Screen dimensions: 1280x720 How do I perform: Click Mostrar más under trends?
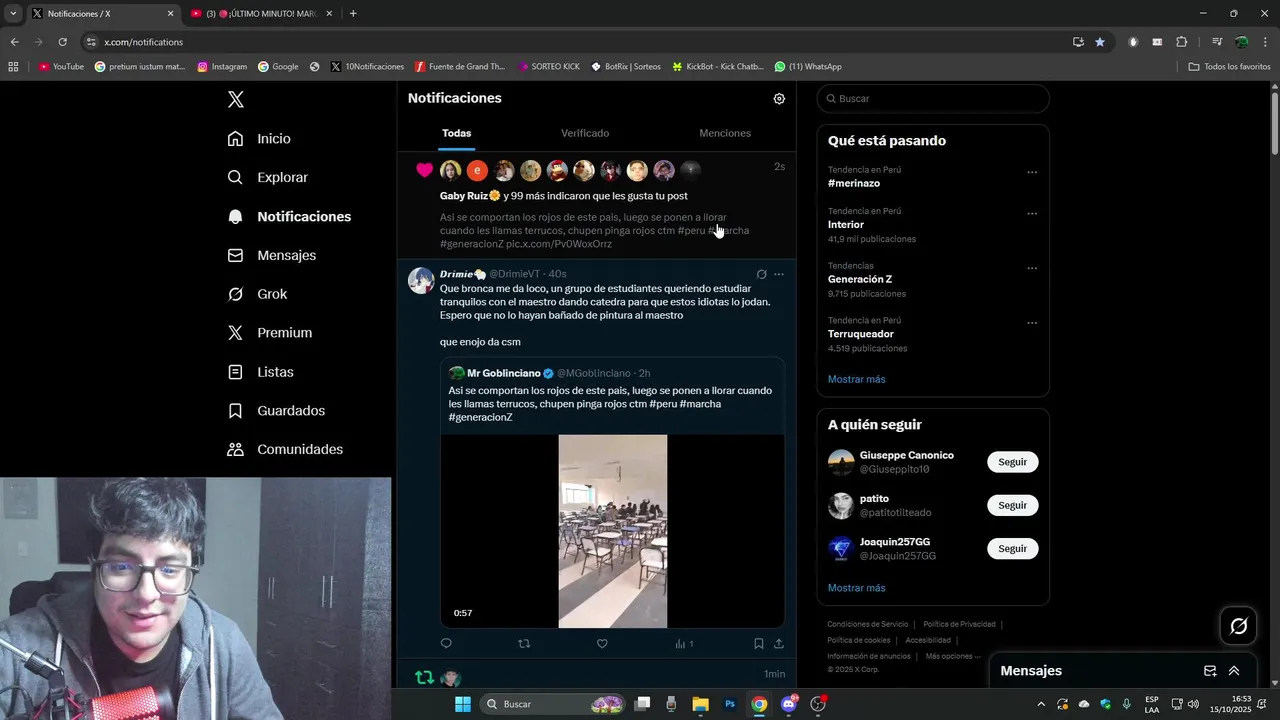pos(856,380)
